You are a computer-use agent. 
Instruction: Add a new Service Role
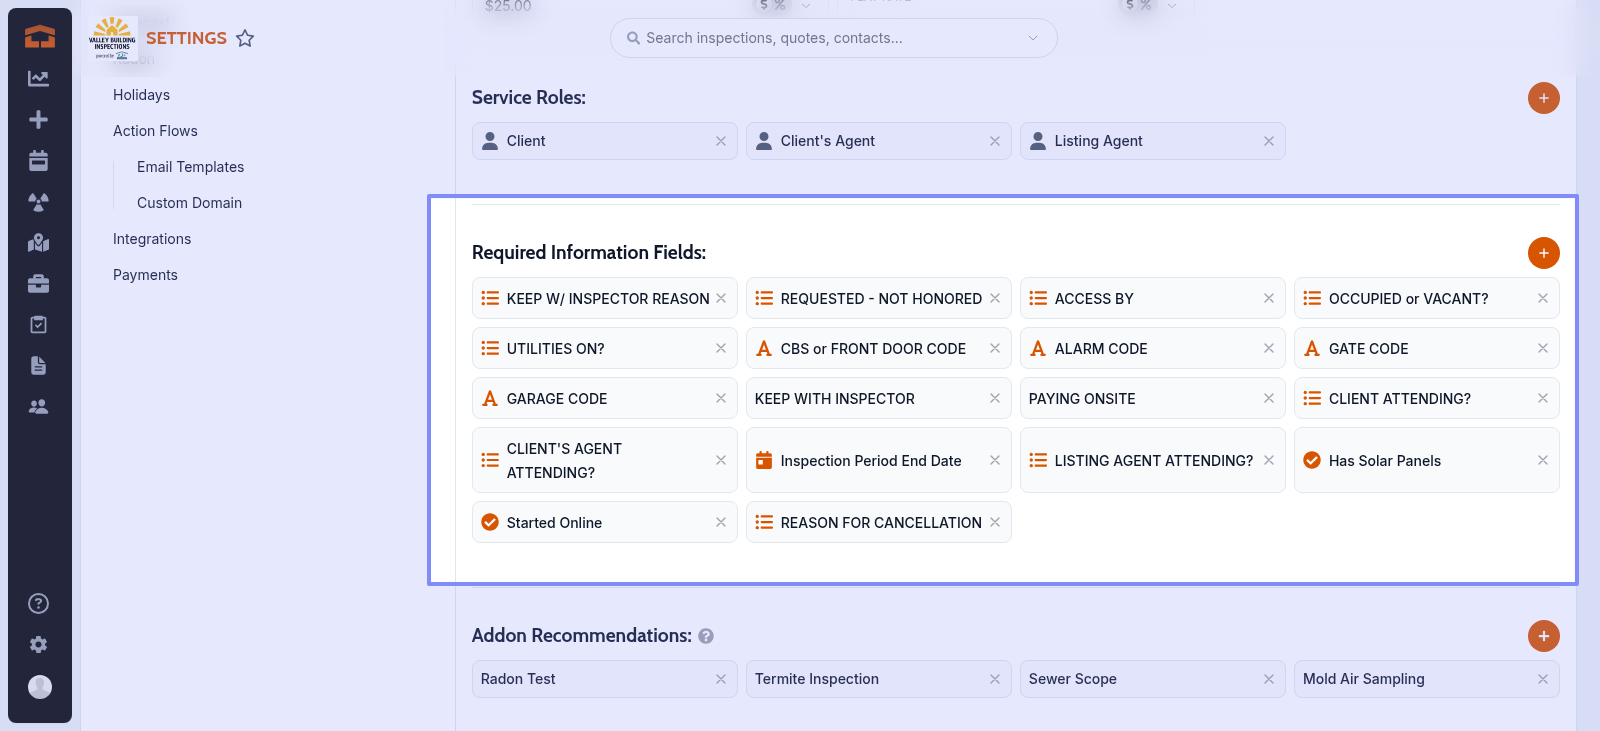(1543, 98)
